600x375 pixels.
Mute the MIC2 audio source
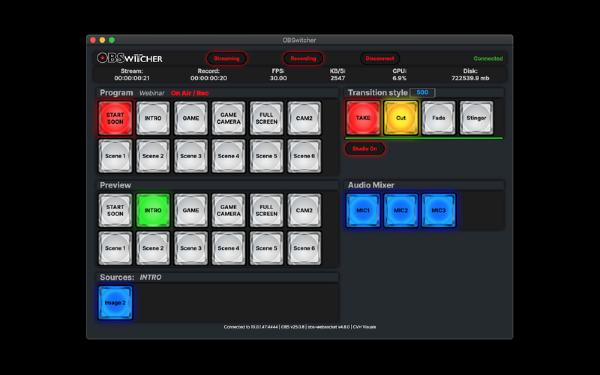pos(401,210)
